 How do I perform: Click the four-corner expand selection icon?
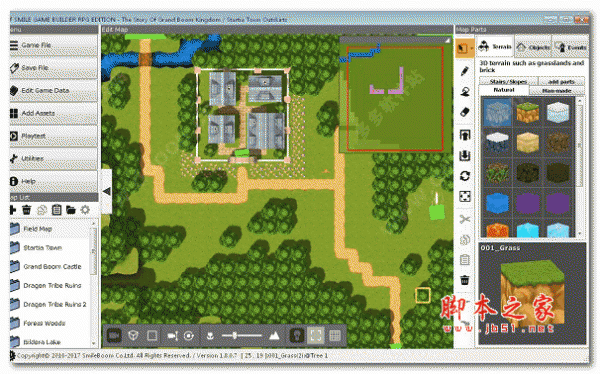coord(465,197)
